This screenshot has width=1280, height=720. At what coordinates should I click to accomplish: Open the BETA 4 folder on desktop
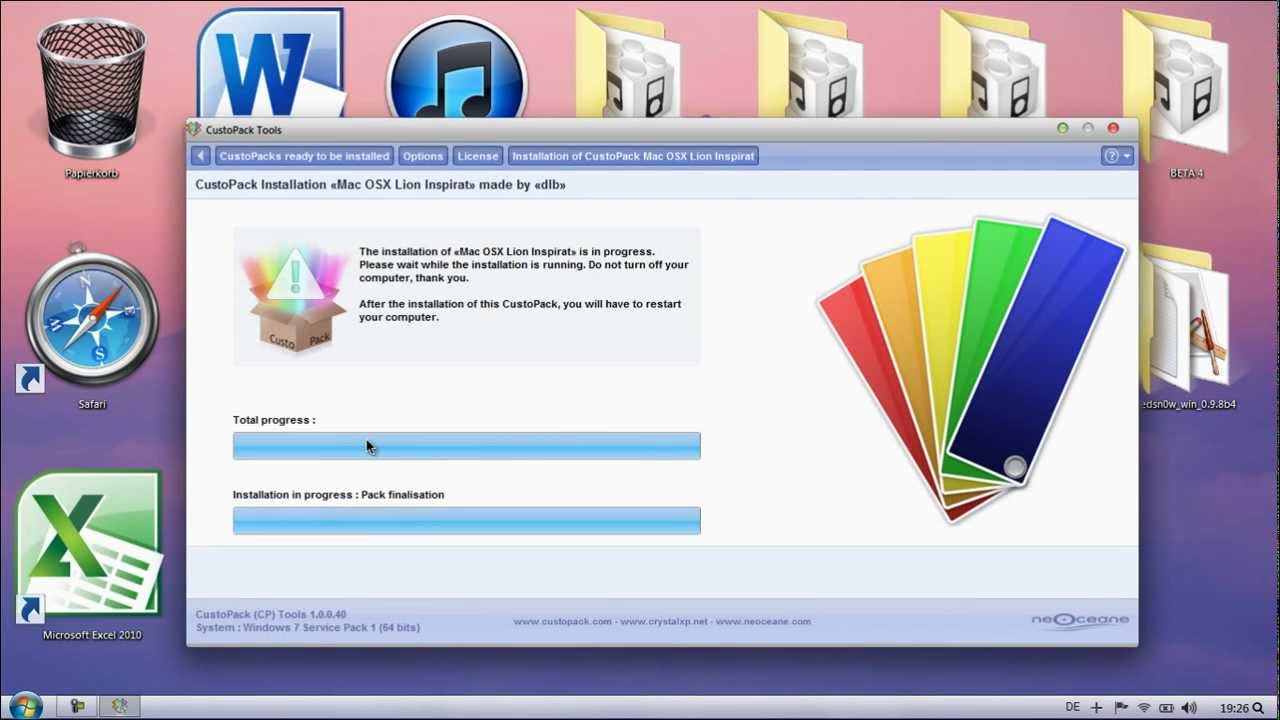click(1186, 95)
